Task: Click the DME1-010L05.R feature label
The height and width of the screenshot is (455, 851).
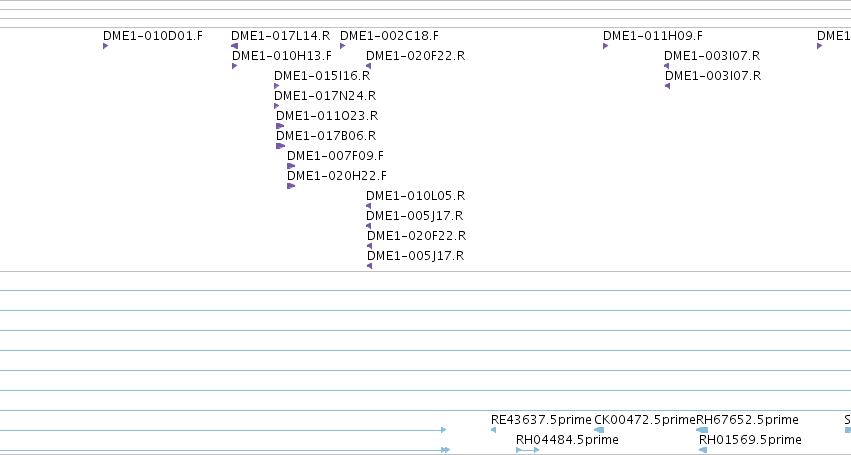Action: (415, 196)
